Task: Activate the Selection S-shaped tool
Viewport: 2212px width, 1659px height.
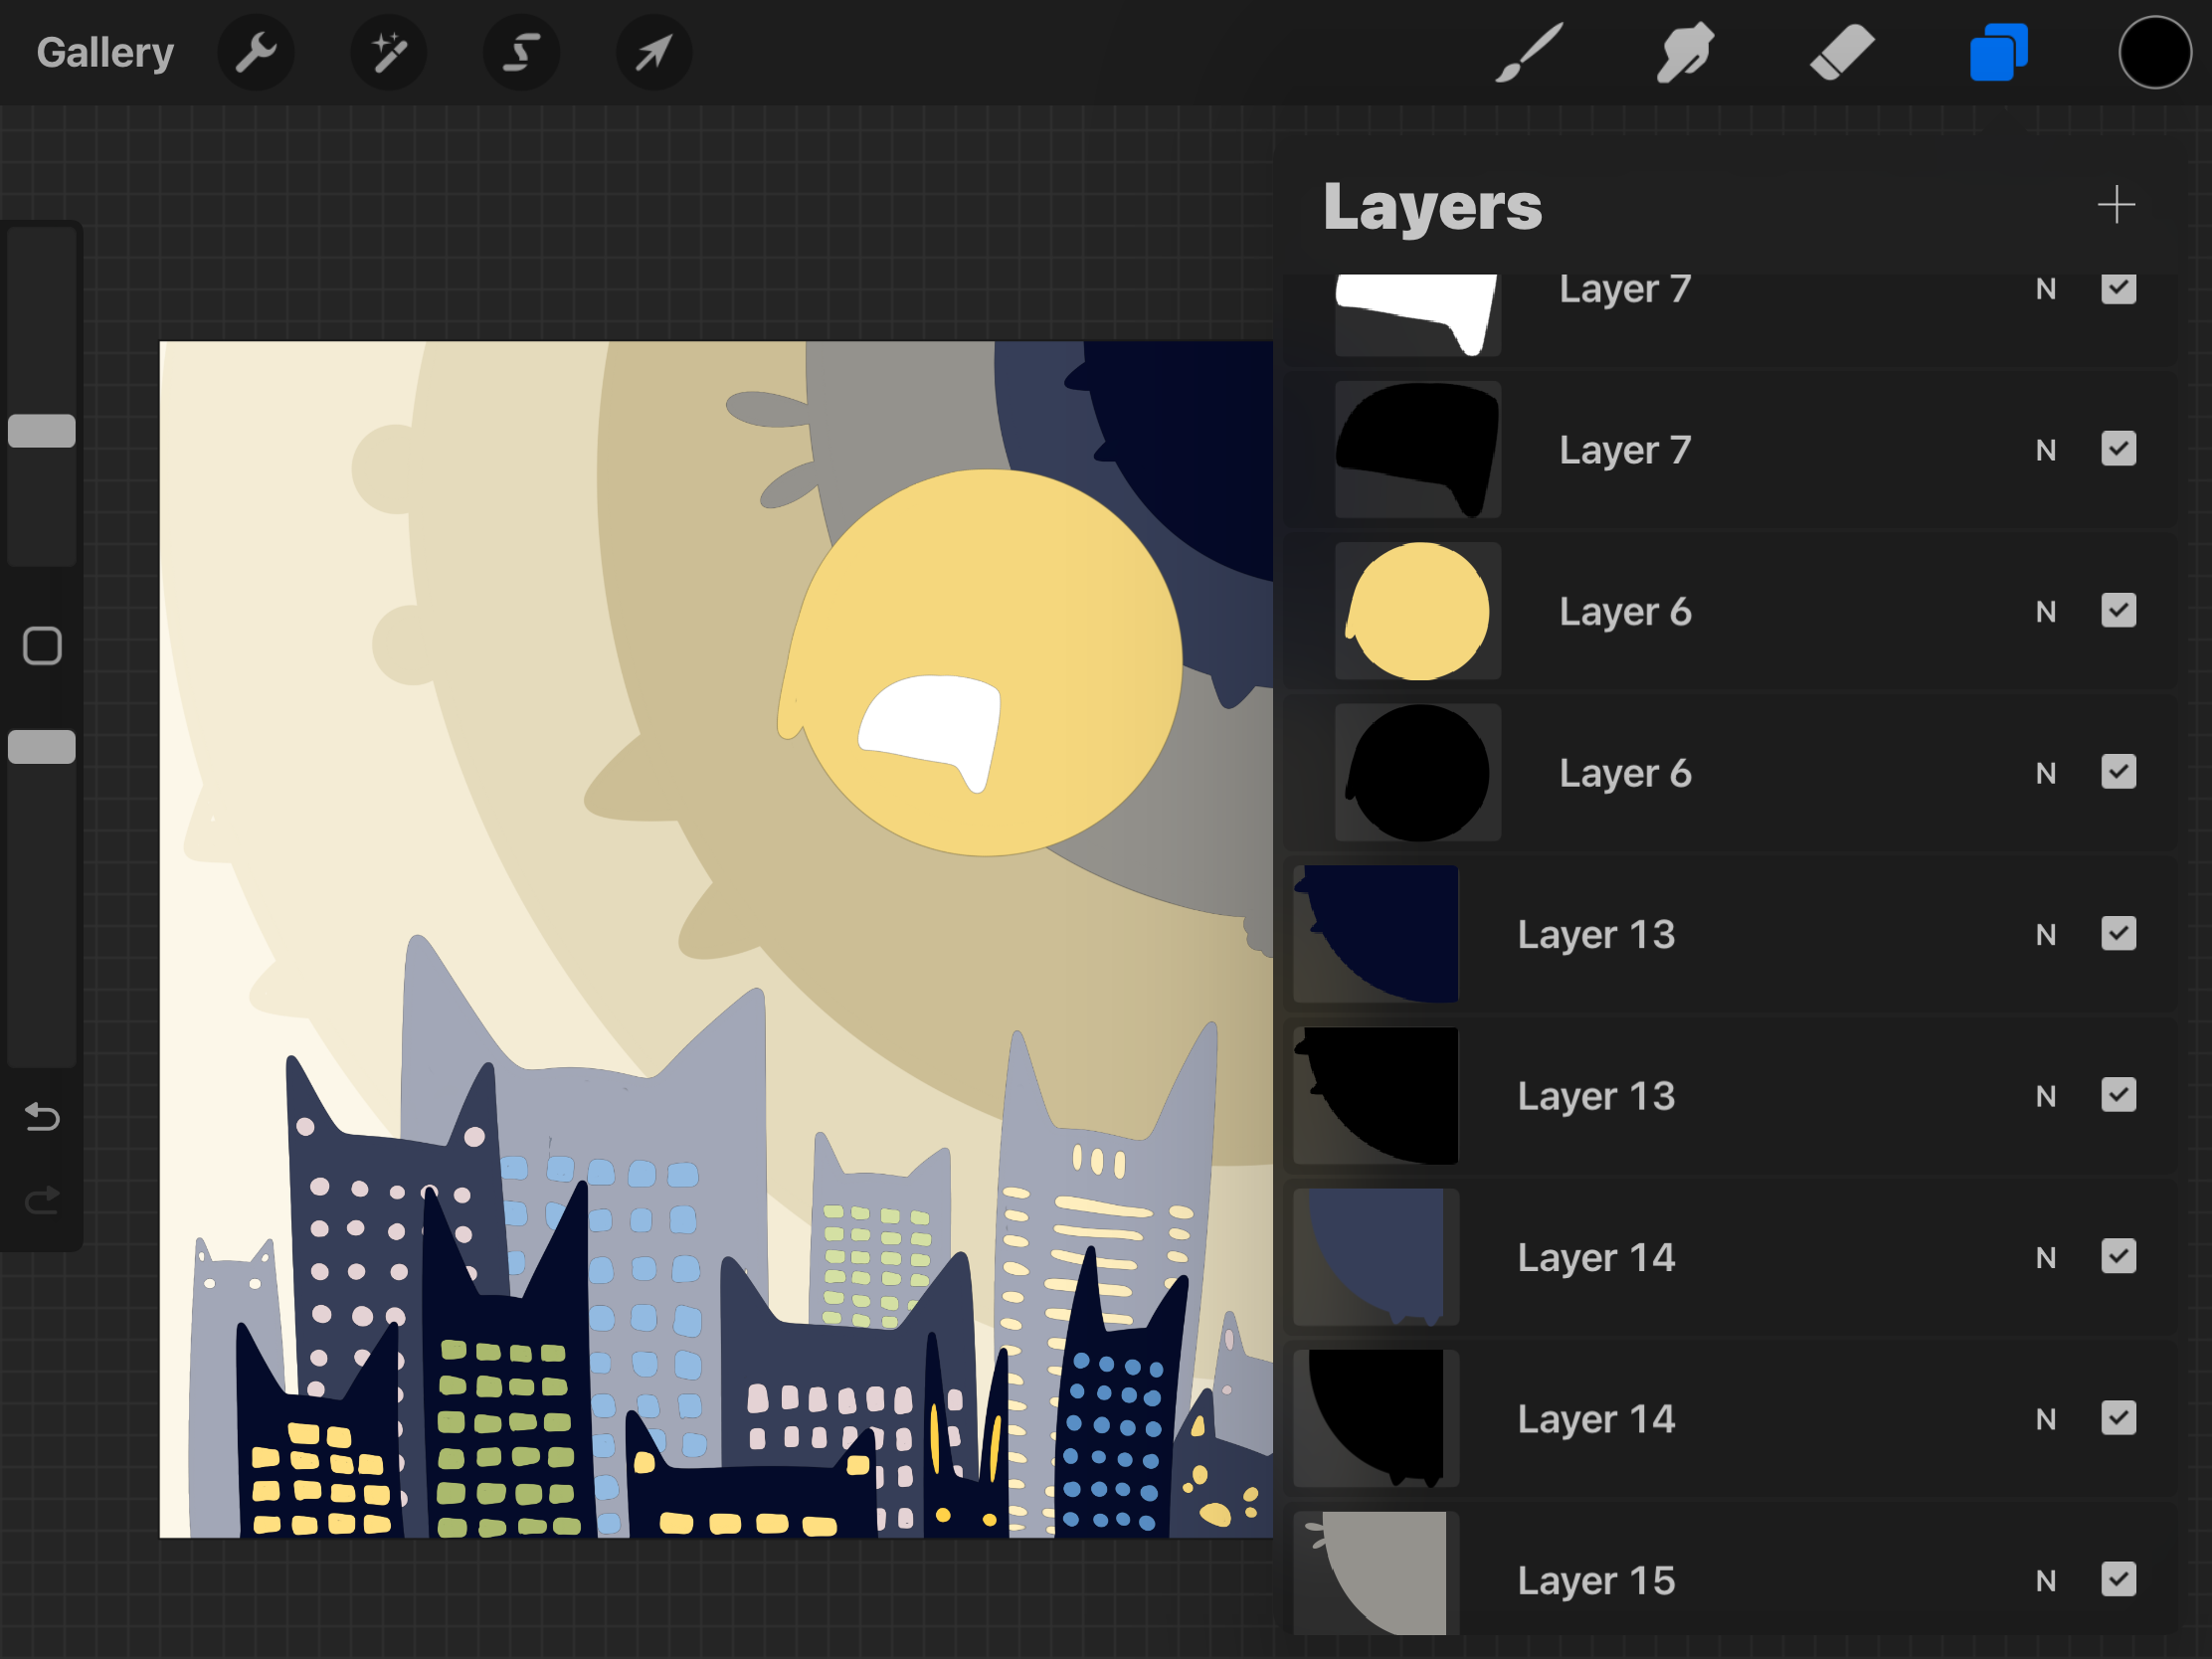Action: [x=522, y=52]
